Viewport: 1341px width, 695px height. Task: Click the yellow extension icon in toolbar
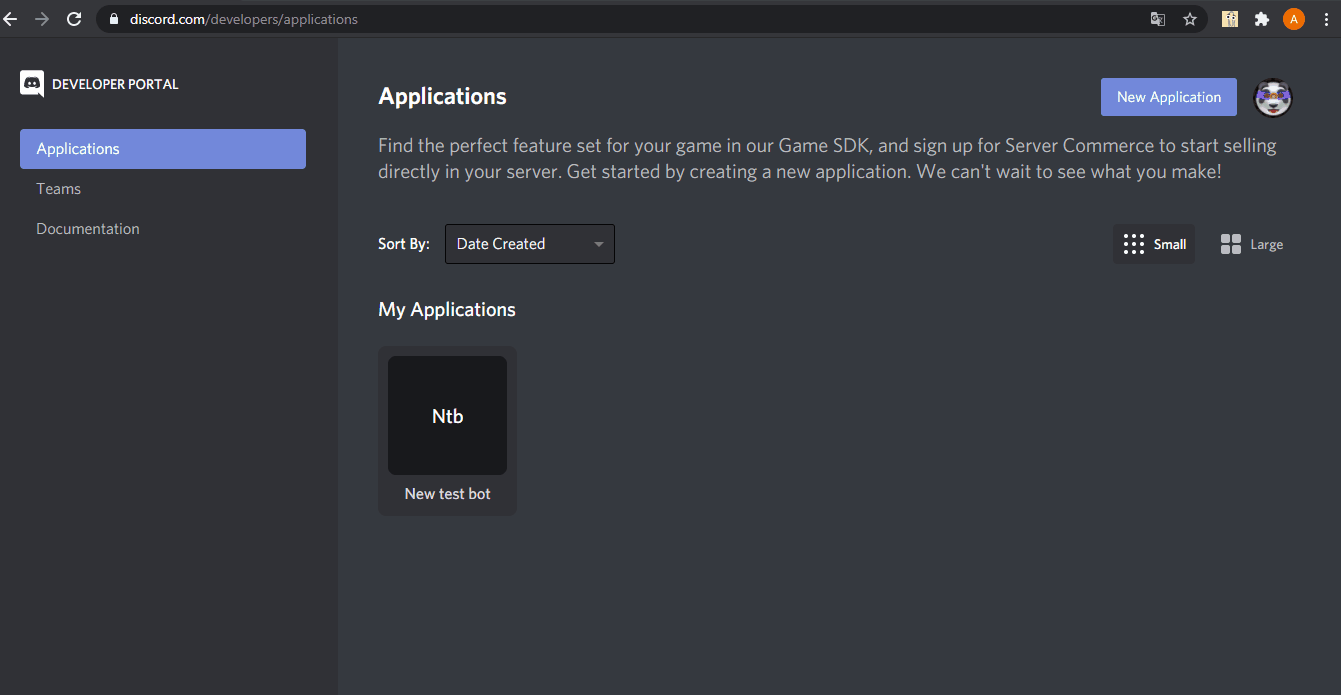[1230, 19]
